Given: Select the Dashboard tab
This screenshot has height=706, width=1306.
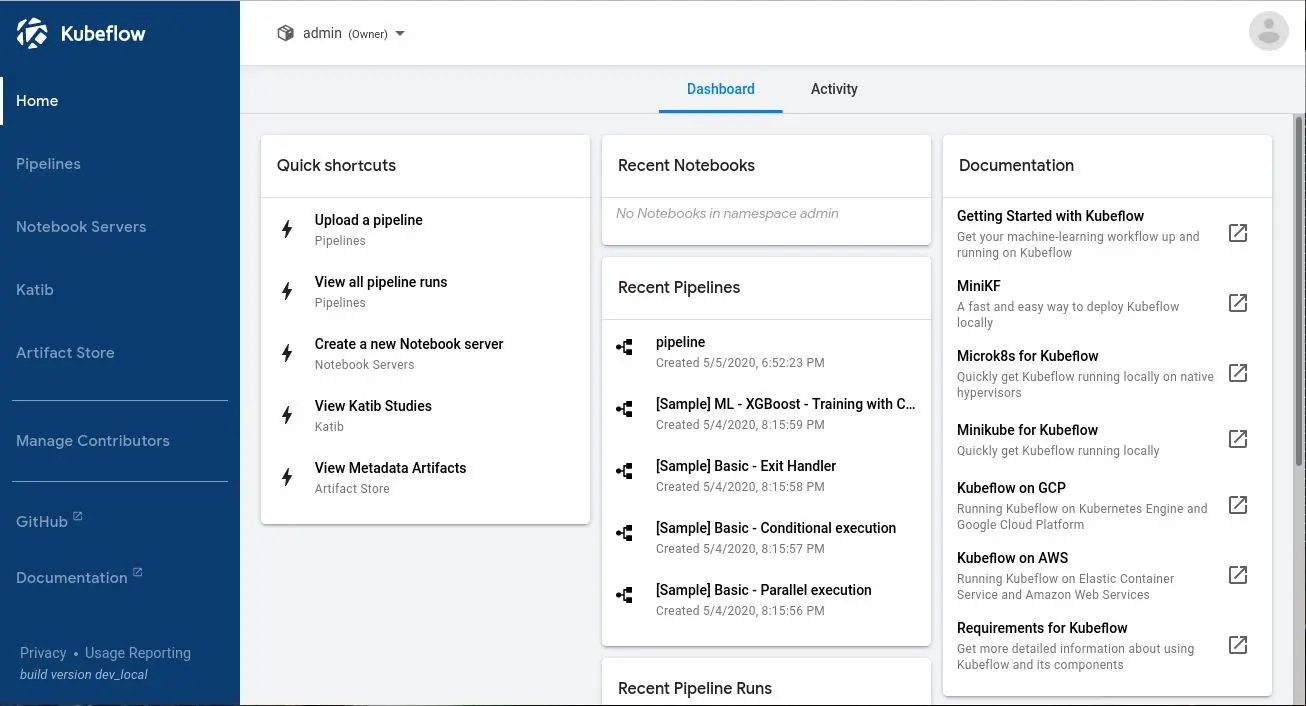Looking at the screenshot, I should (x=720, y=89).
